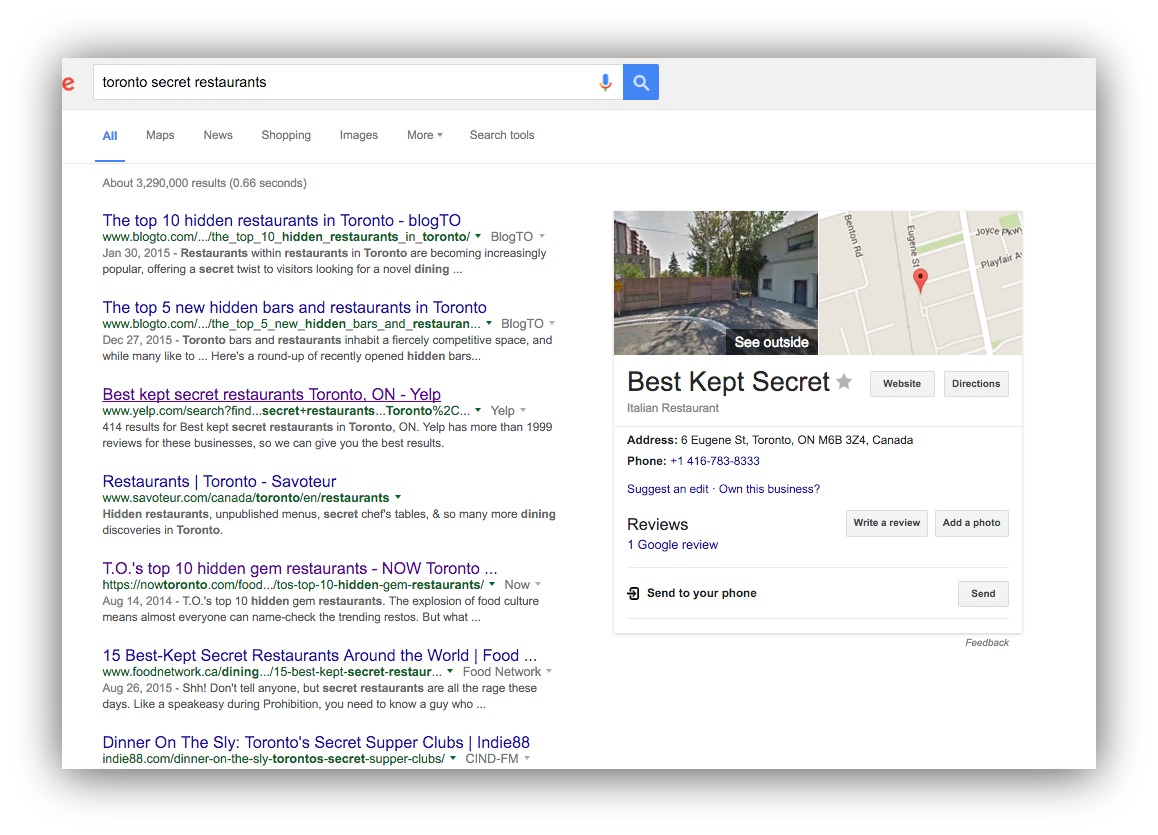The image size is (1158, 835).
Task: Open NOW Toronto hidden gem restaurants result
Action: 300,568
